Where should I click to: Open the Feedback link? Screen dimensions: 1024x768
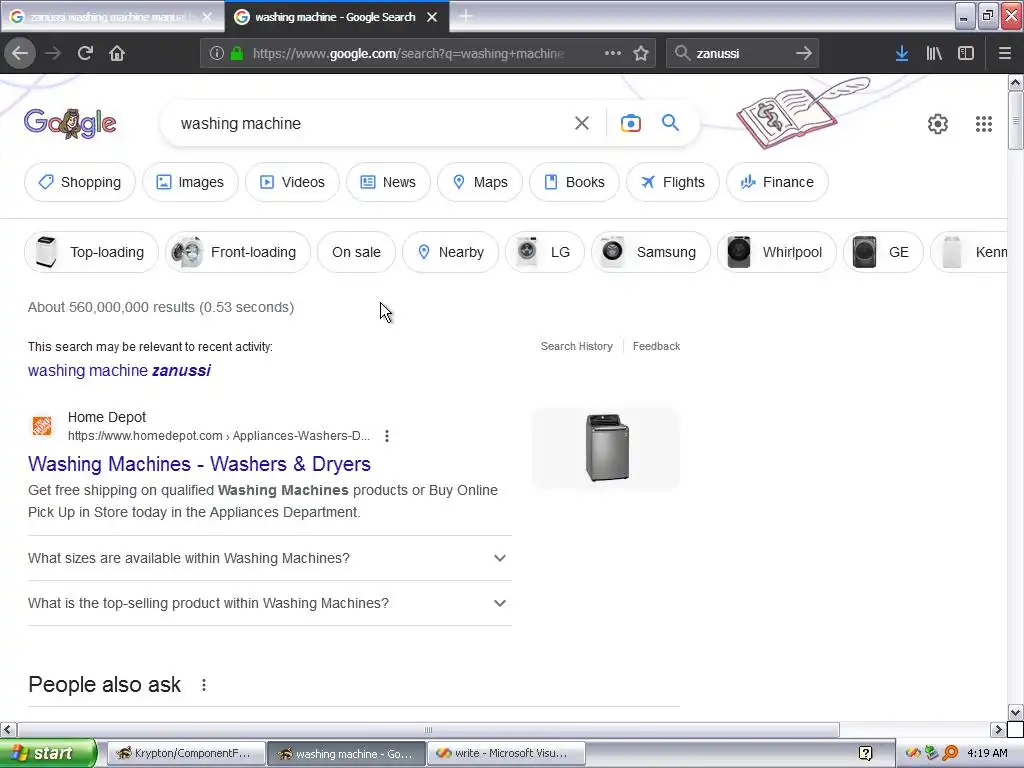click(656, 346)
